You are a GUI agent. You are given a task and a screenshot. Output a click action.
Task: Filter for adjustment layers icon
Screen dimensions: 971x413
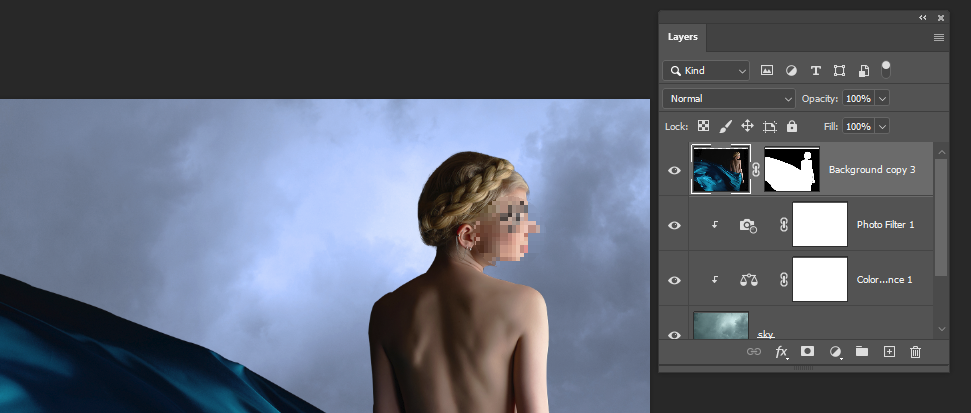791,71
